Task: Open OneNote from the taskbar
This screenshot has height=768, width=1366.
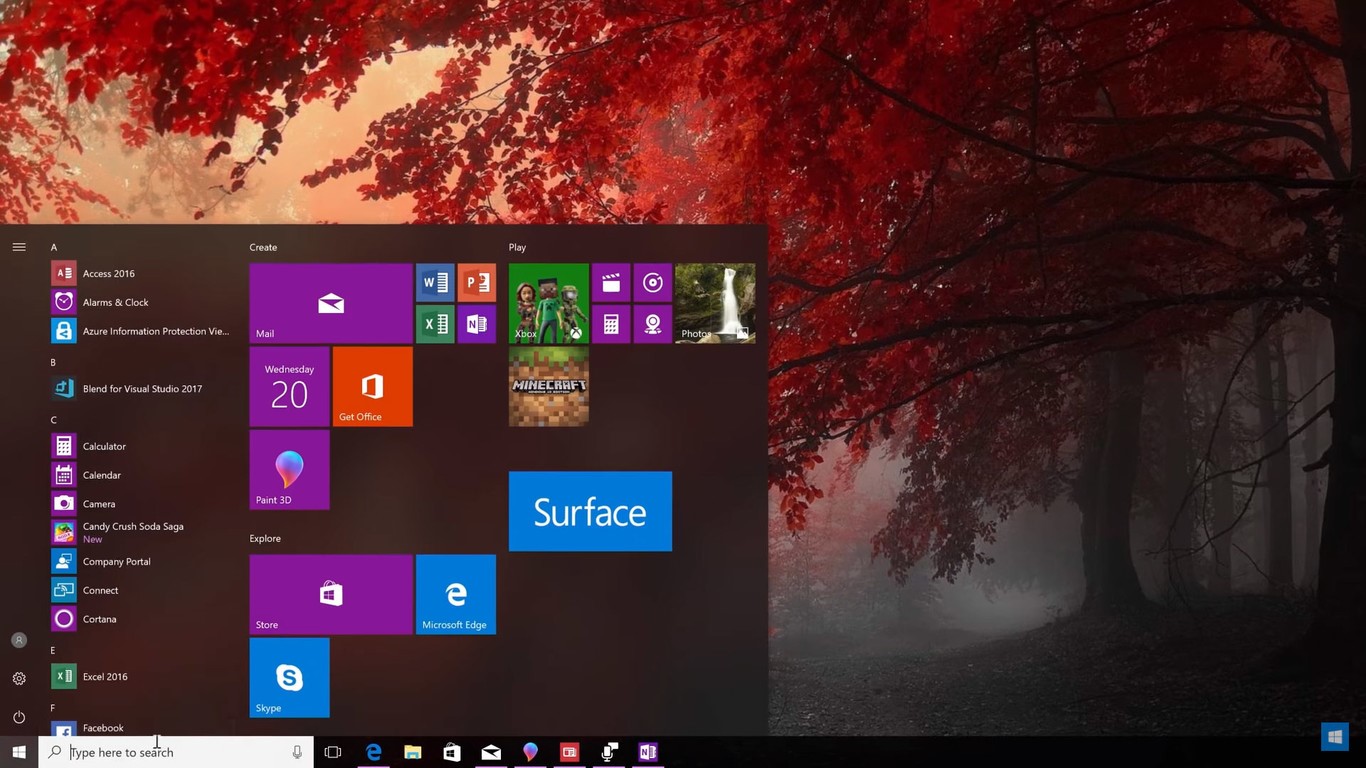Action: click(x=648, y=752)
